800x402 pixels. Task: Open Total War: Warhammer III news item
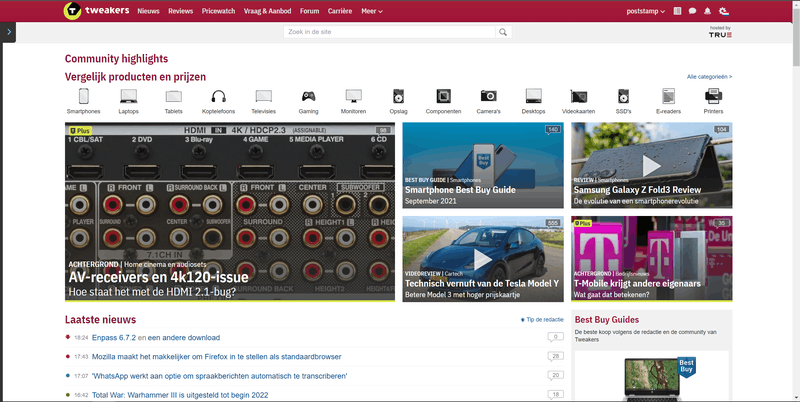[180, 395]
